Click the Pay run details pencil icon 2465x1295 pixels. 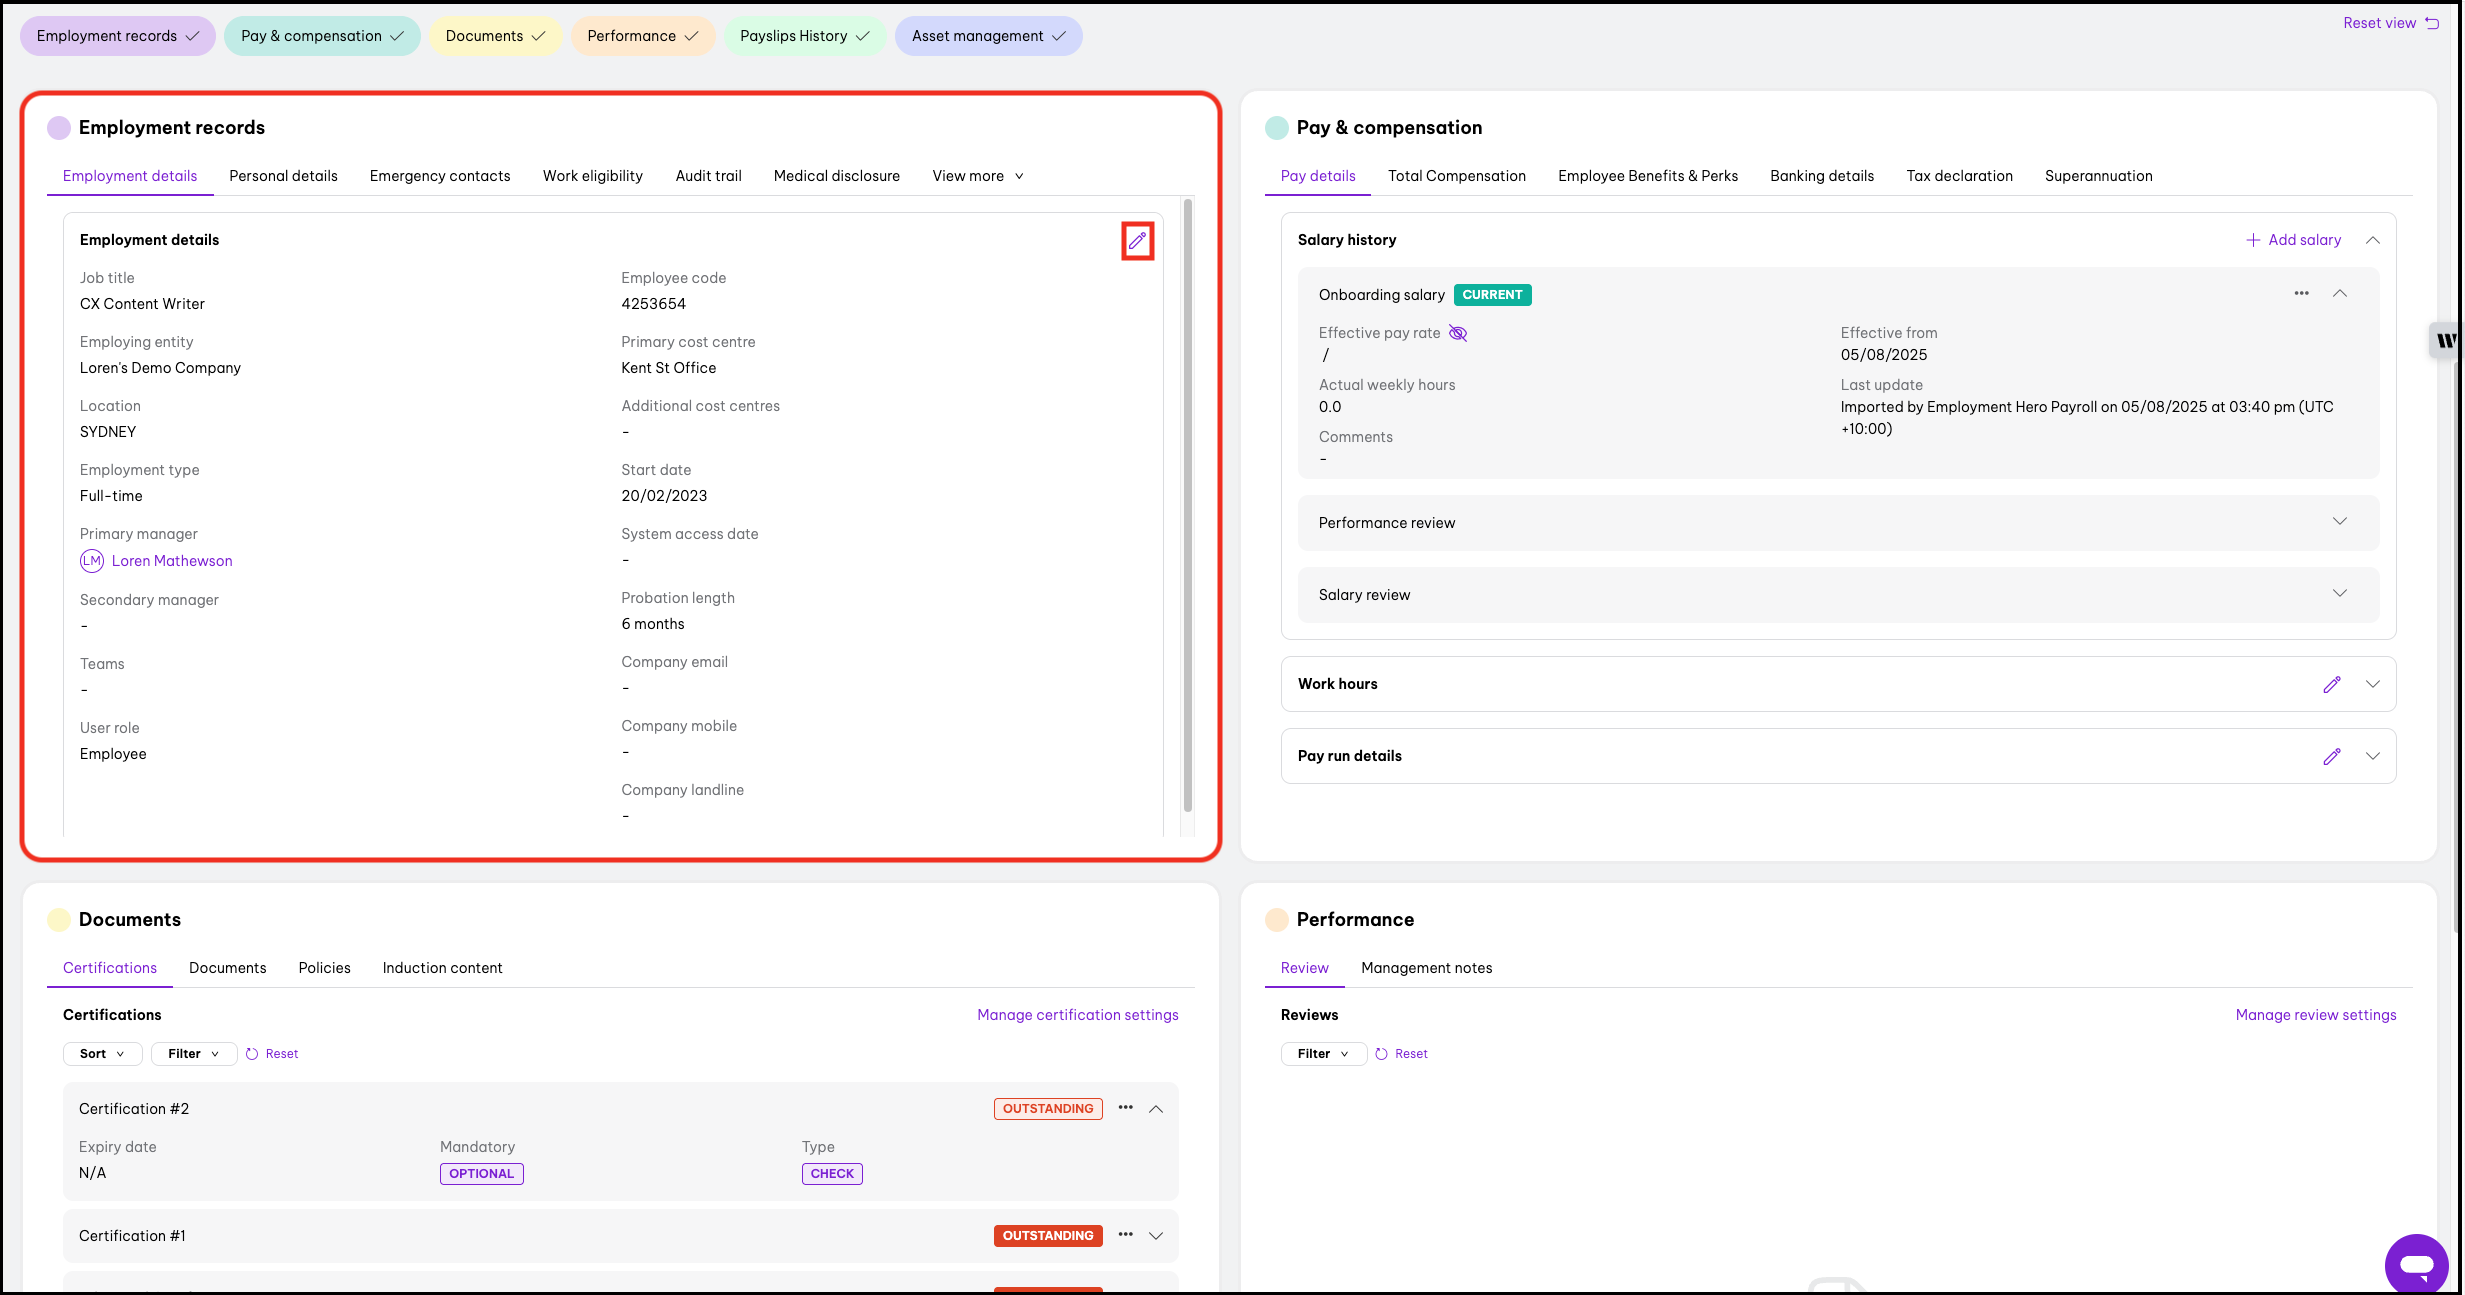[x=2331, y=756]
